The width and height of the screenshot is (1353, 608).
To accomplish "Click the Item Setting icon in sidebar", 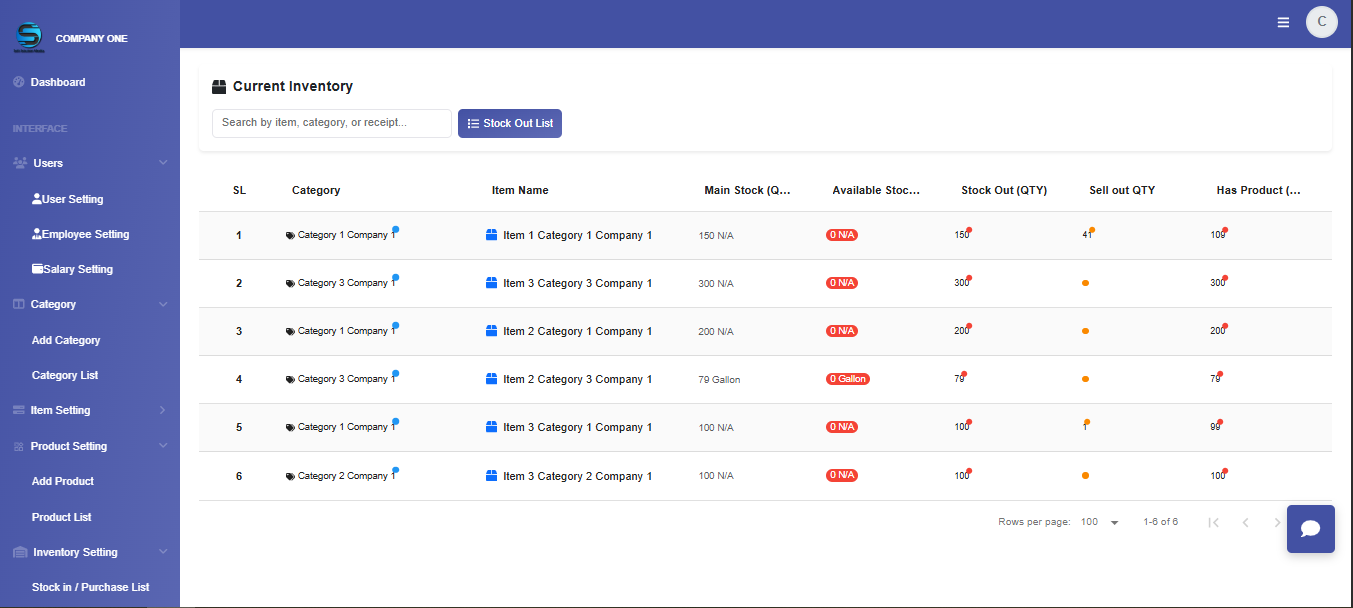I will coord(18,410).
